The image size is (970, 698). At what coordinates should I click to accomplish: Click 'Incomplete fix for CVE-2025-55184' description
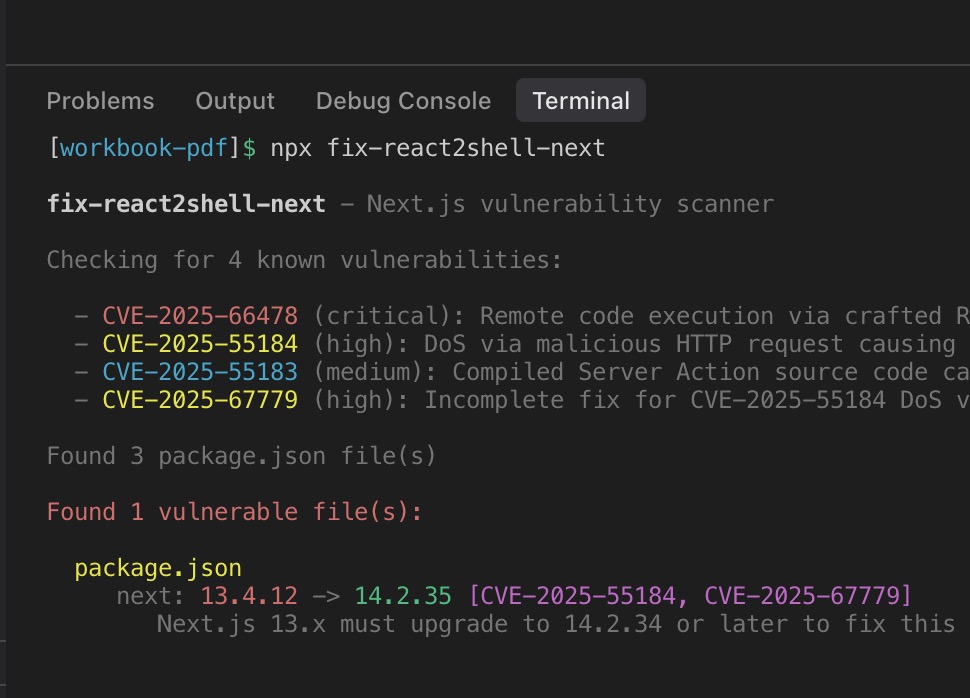(x=655, y=400)
